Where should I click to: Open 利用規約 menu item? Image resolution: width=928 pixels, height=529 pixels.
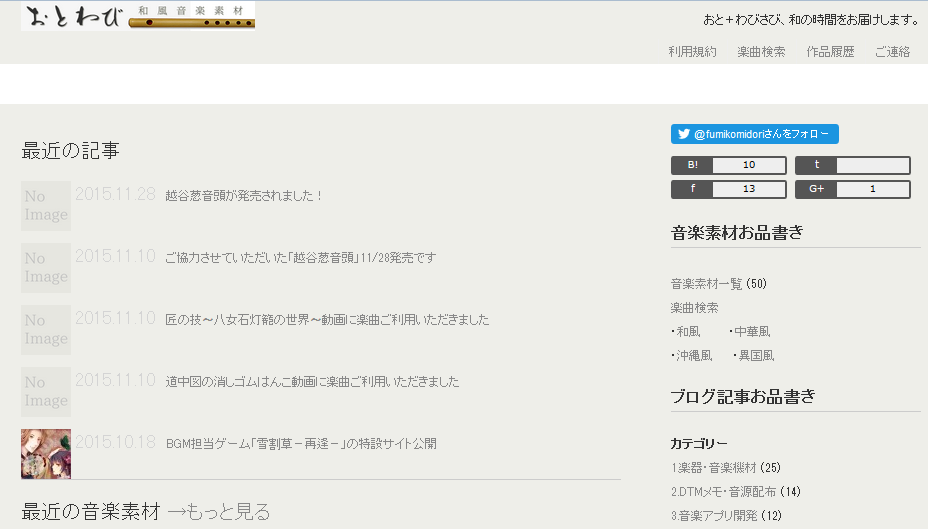(692, 52)
